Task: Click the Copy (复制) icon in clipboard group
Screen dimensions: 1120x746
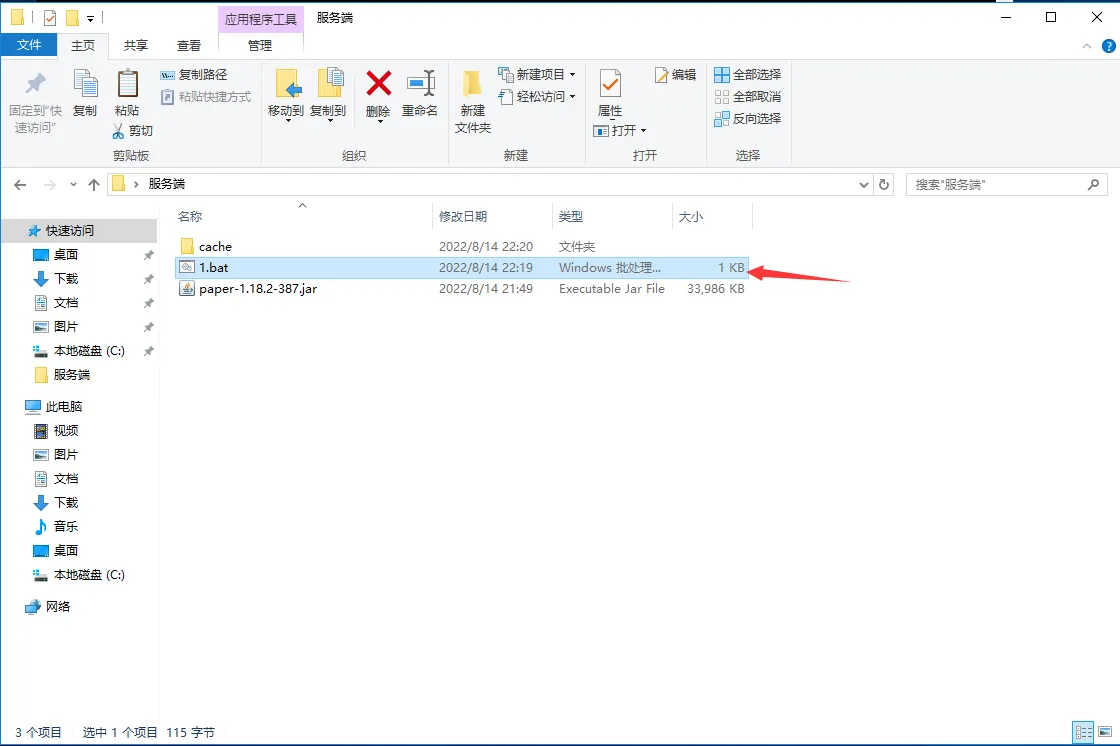Action: click(85, 85)
